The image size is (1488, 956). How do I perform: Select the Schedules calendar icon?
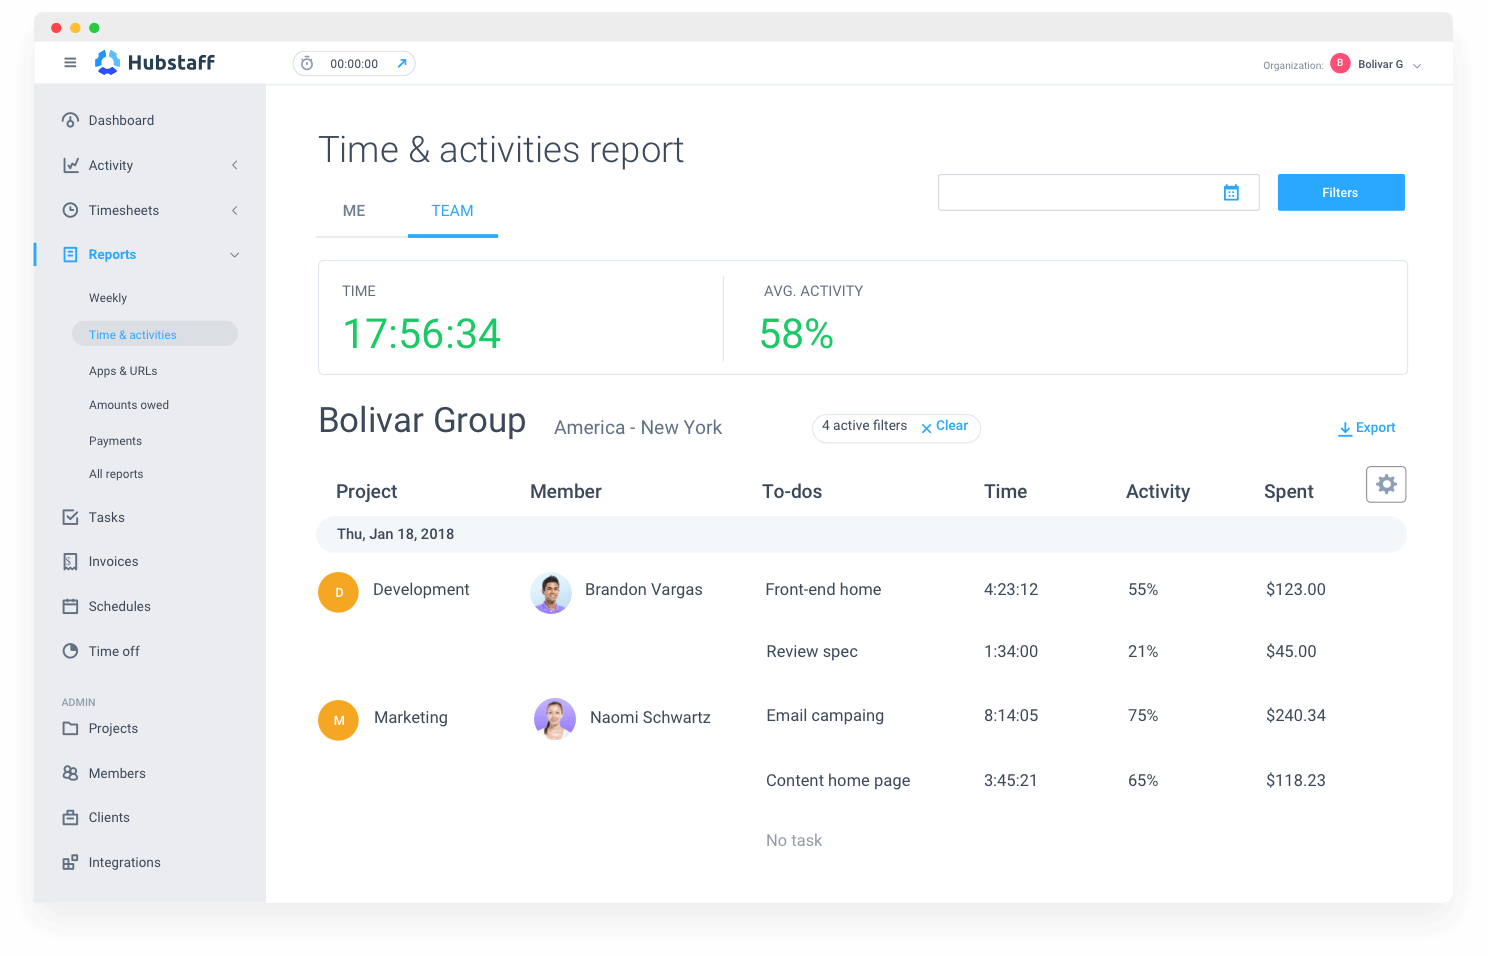pos(70,606)
